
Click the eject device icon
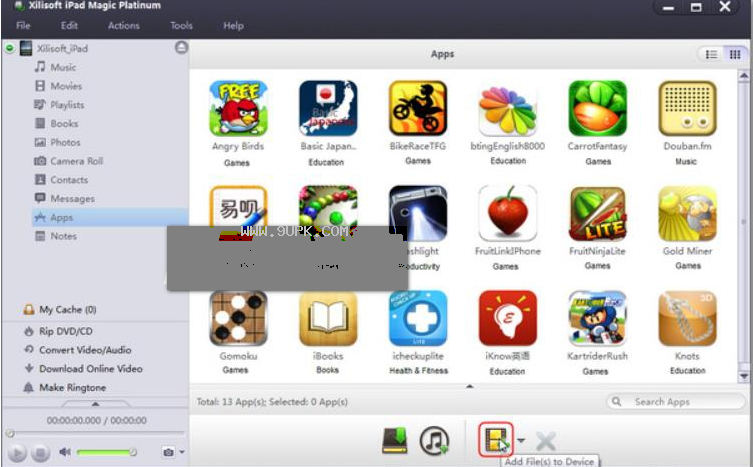181,48
